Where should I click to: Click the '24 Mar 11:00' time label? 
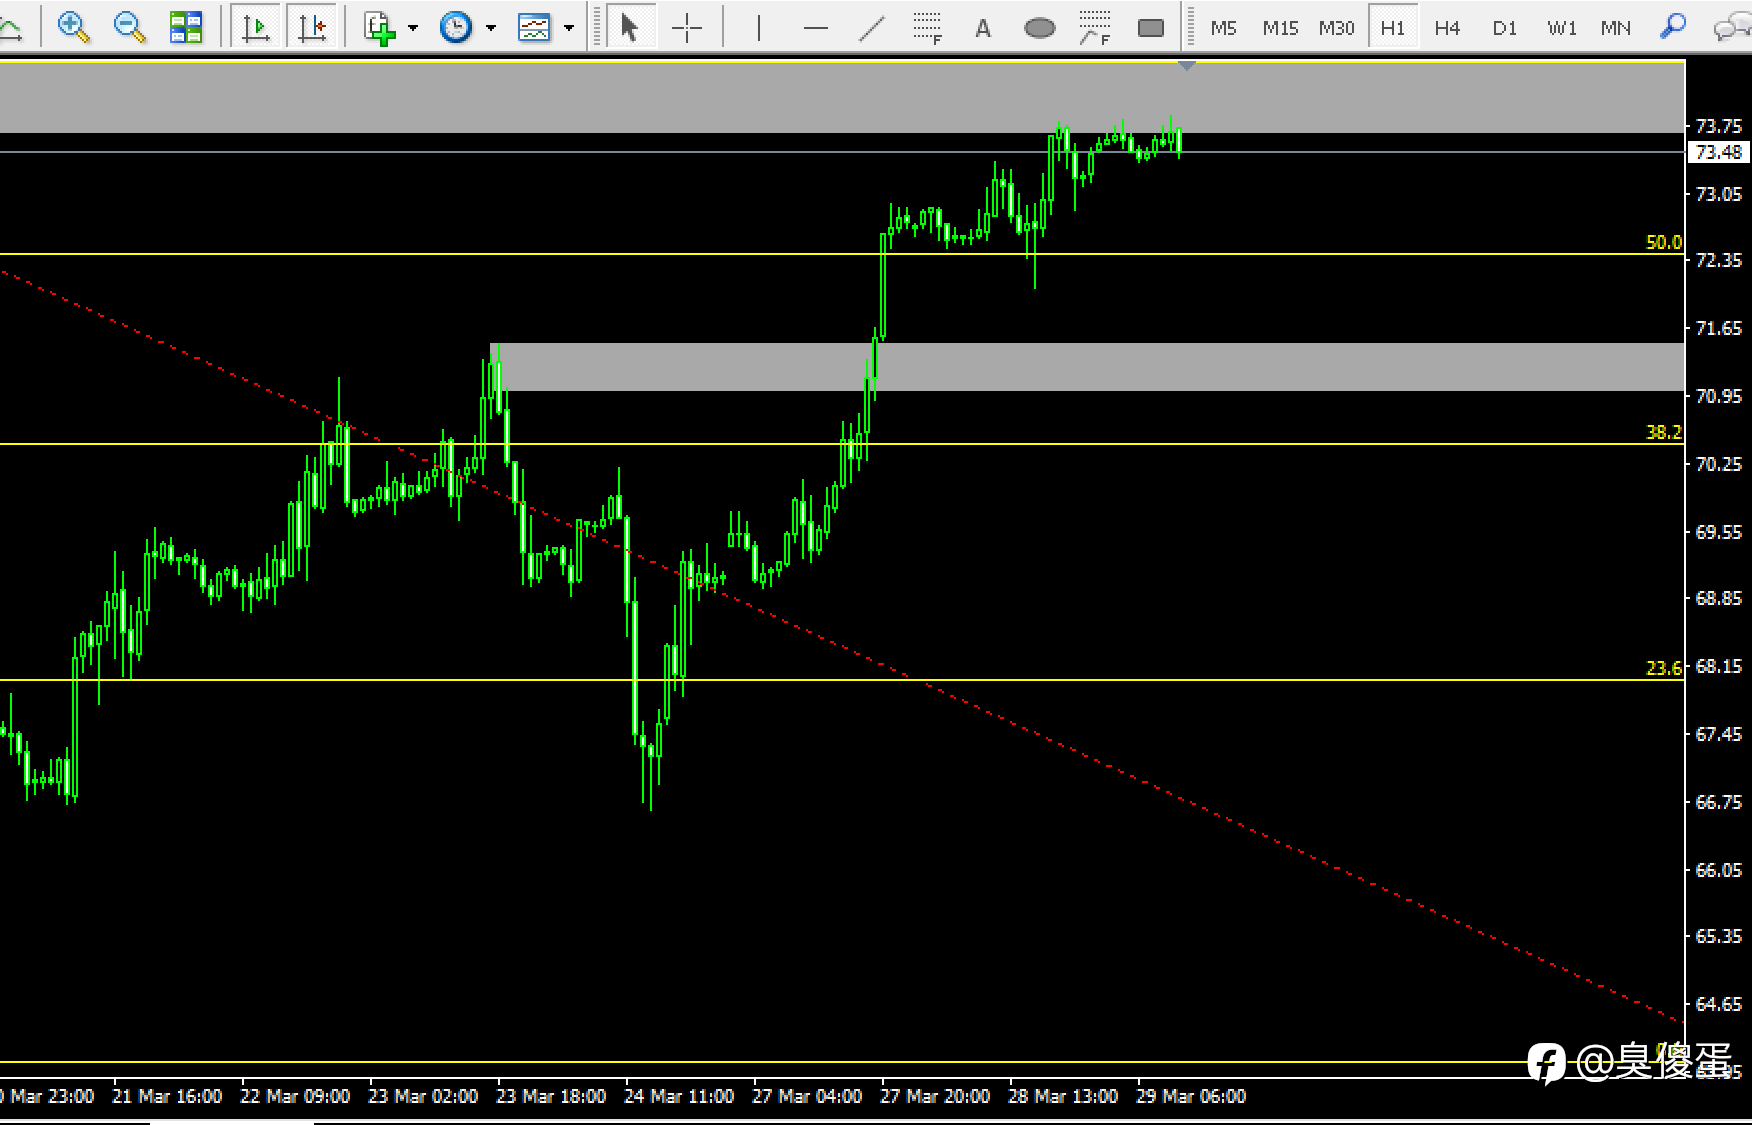[679, 1096]
